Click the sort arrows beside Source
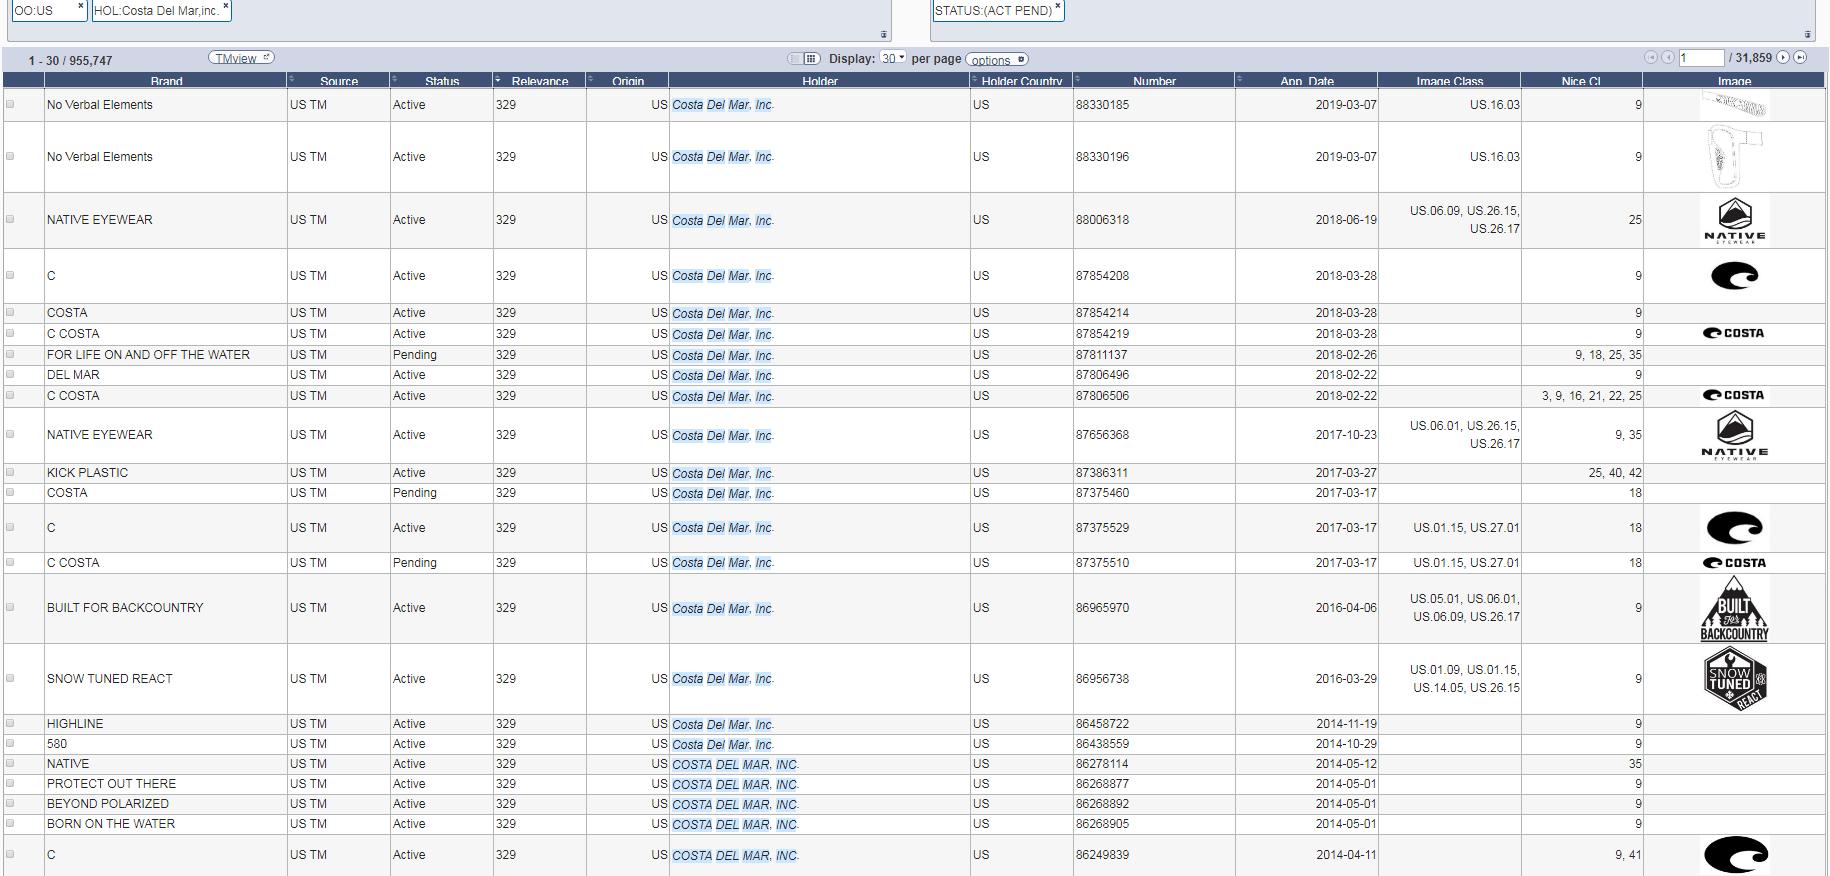This screenshot has width=1830, height=876. pos(292,79)
